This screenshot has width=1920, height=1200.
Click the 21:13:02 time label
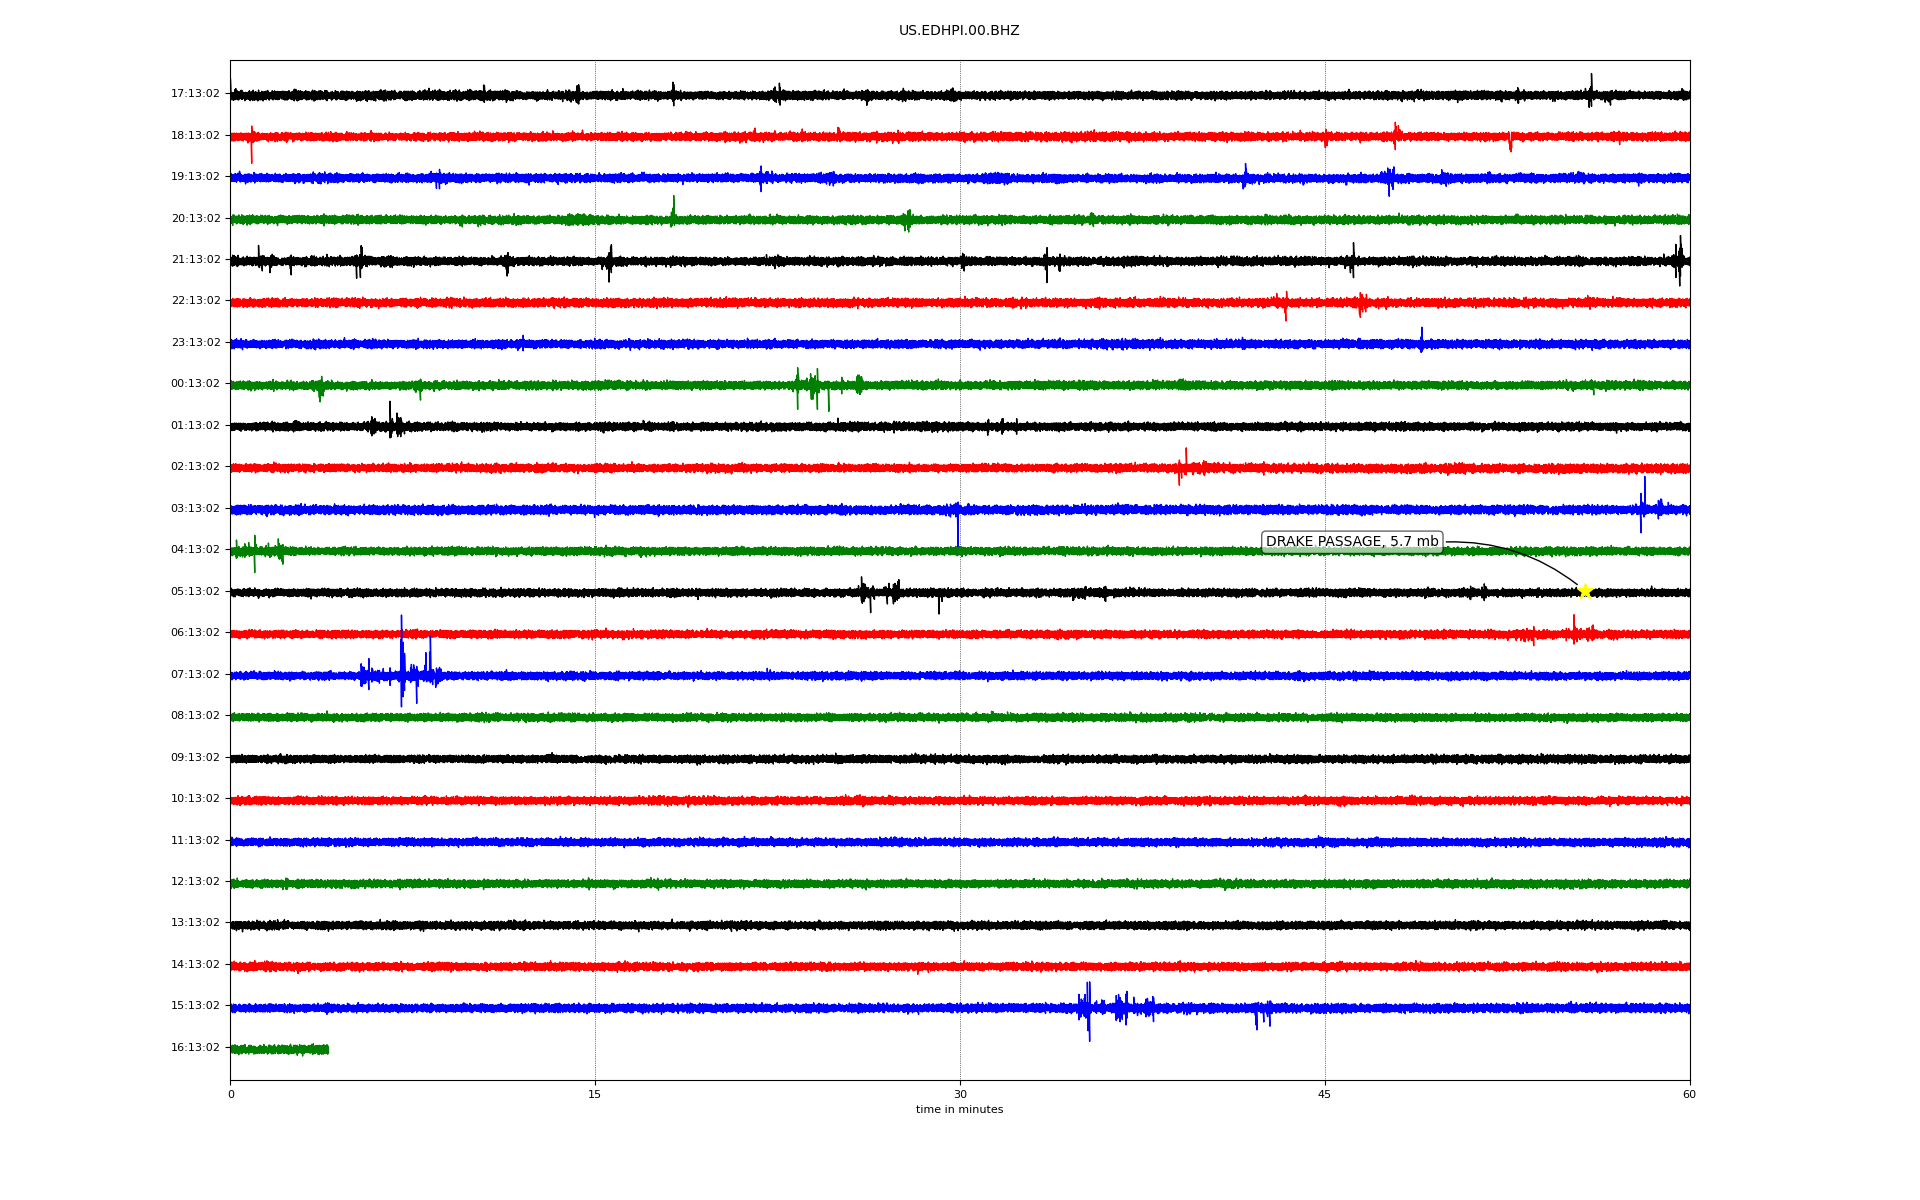[x=195, y=260]
